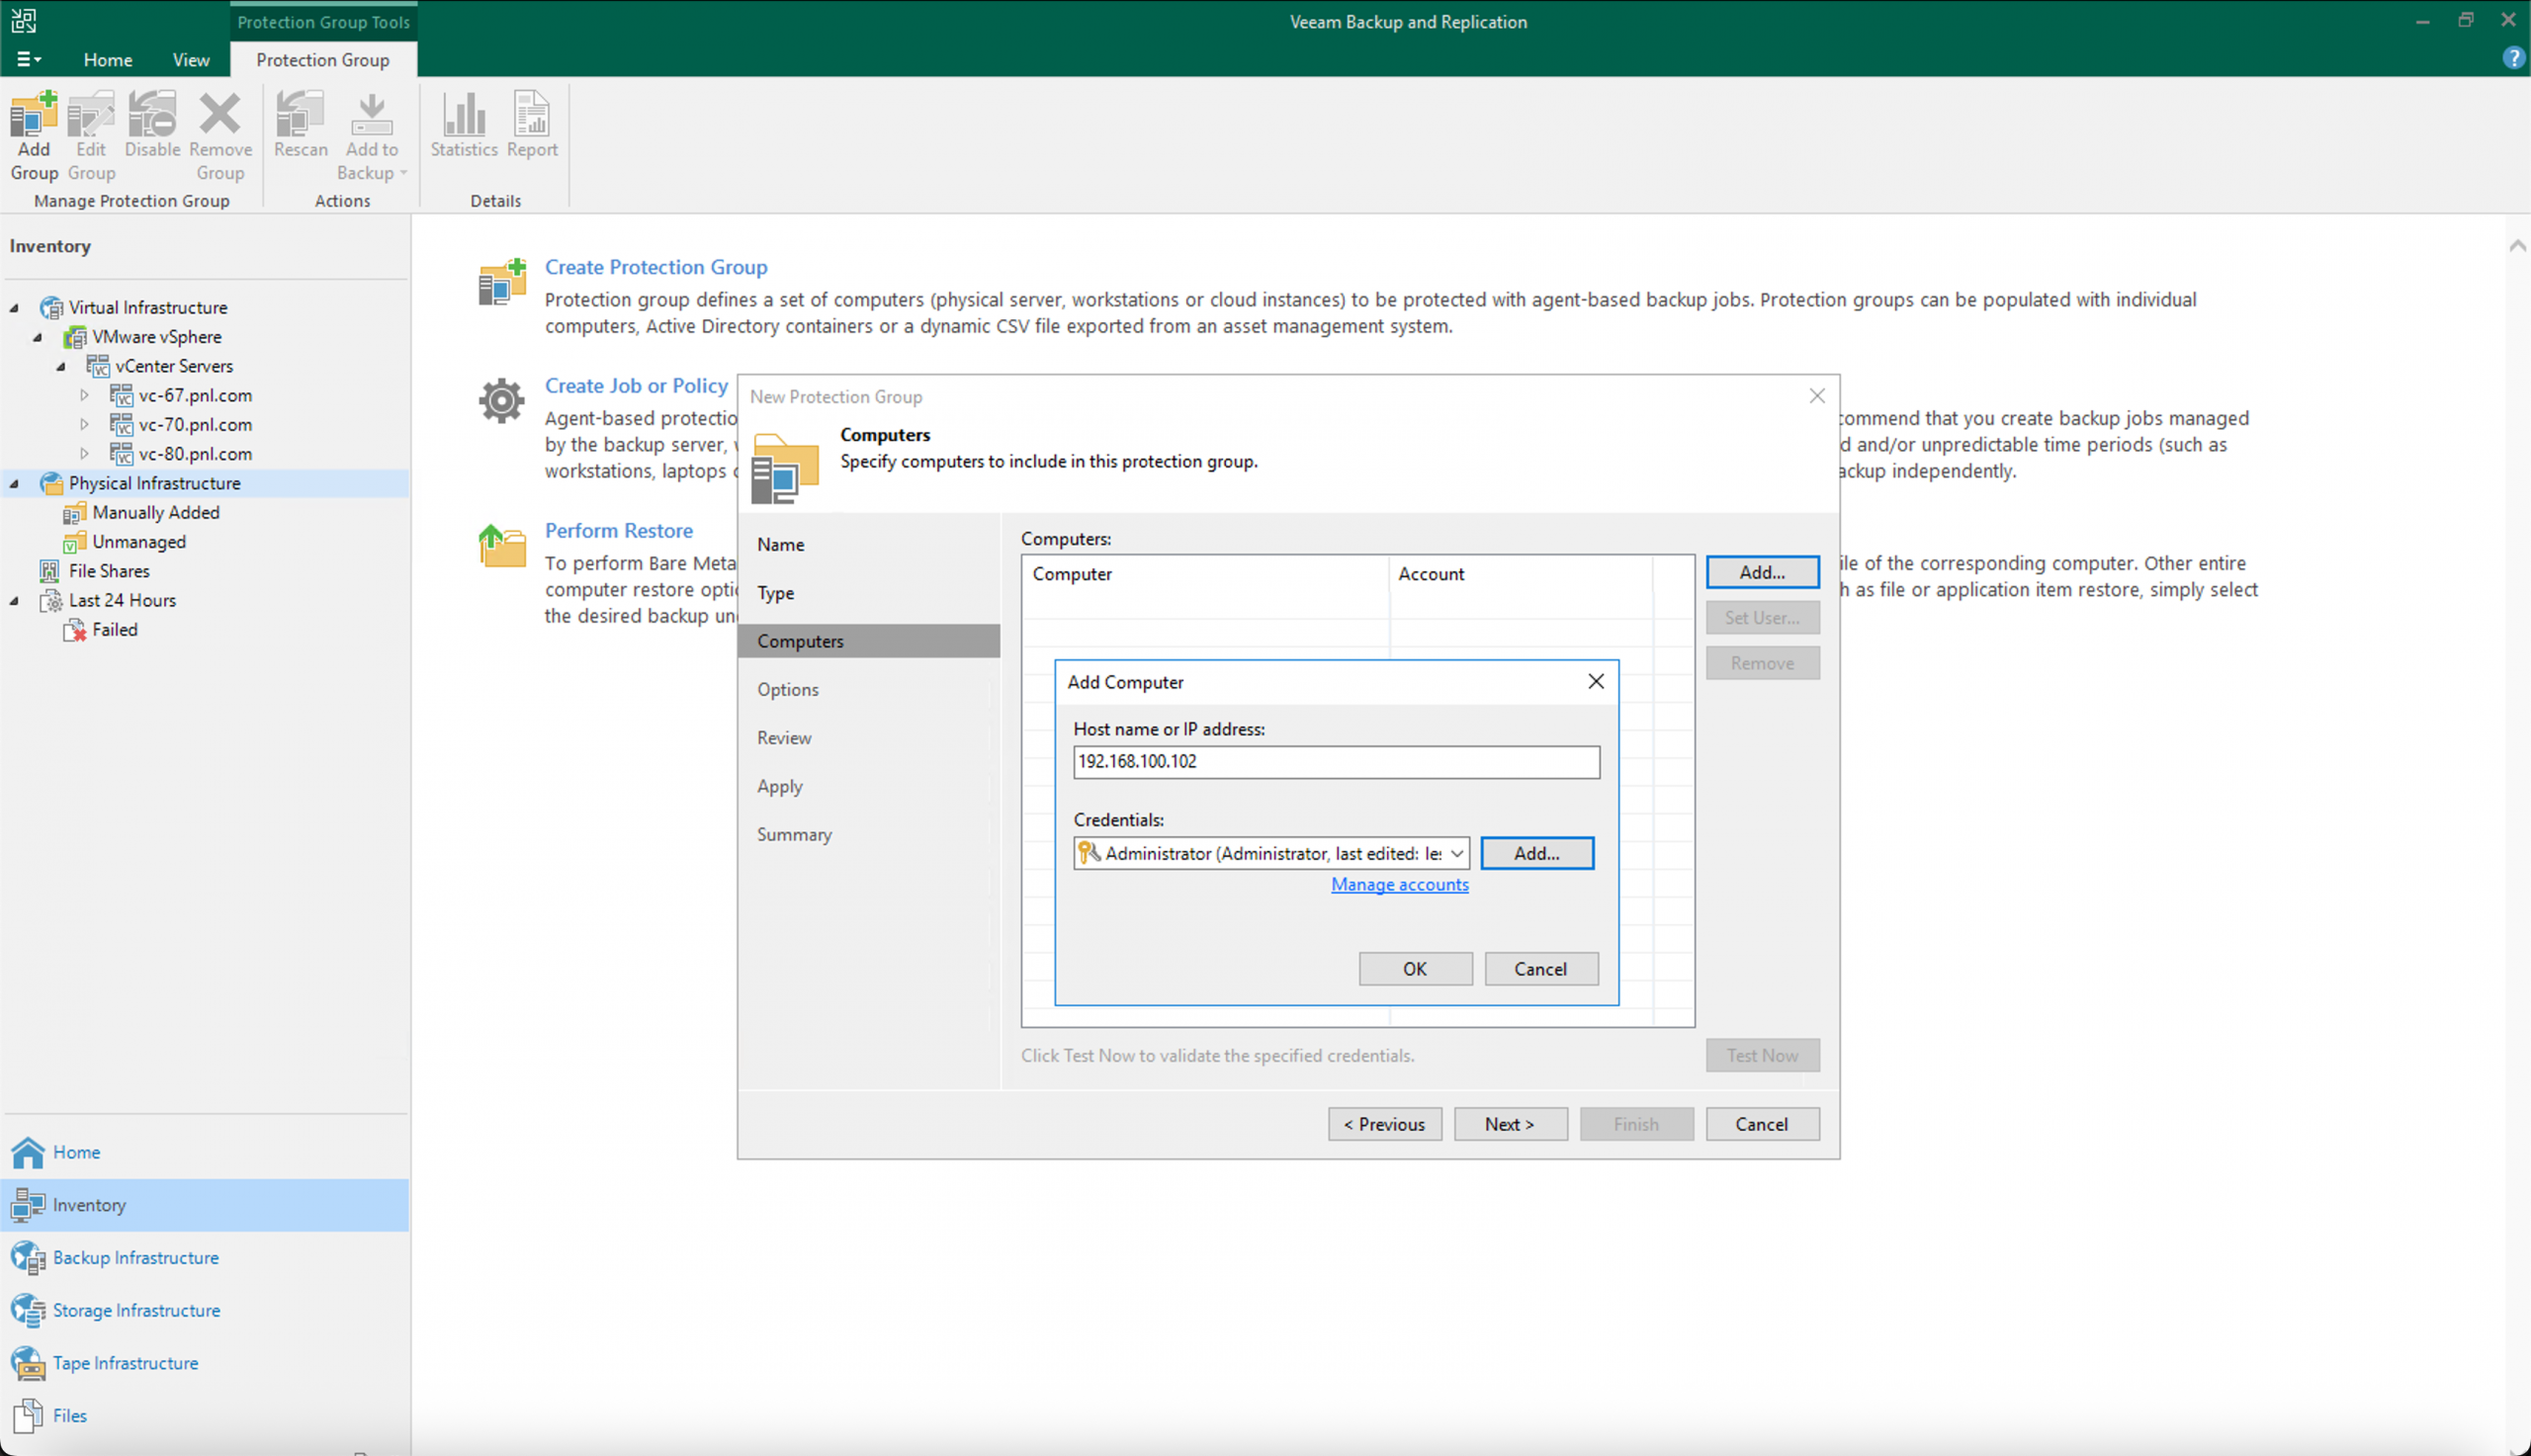Collapse the vCenter Servers tree node
The width and height of the screenshot is (2531, 1456).
[61, 367]
